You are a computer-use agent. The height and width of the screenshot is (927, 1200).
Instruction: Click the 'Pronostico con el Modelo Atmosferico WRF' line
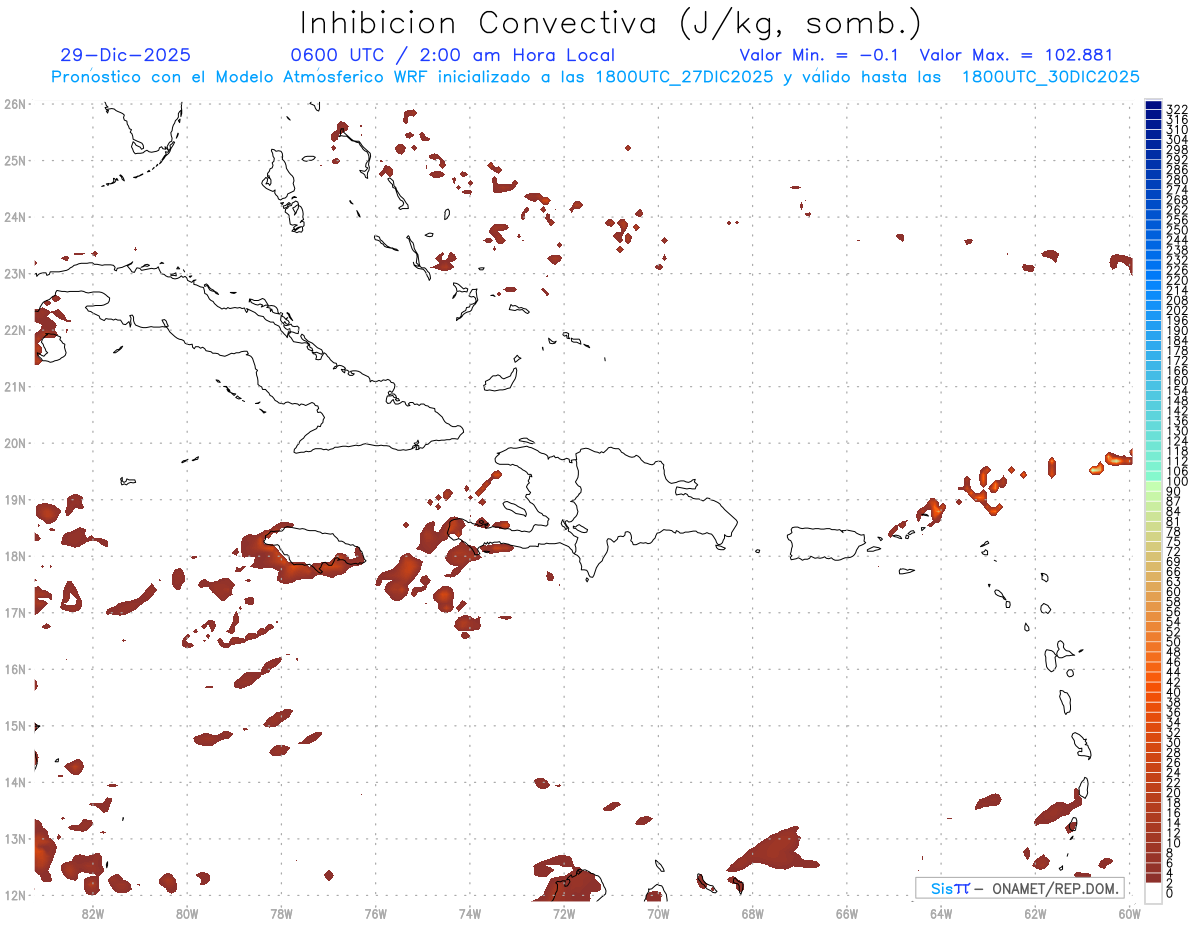coord(595,77)
